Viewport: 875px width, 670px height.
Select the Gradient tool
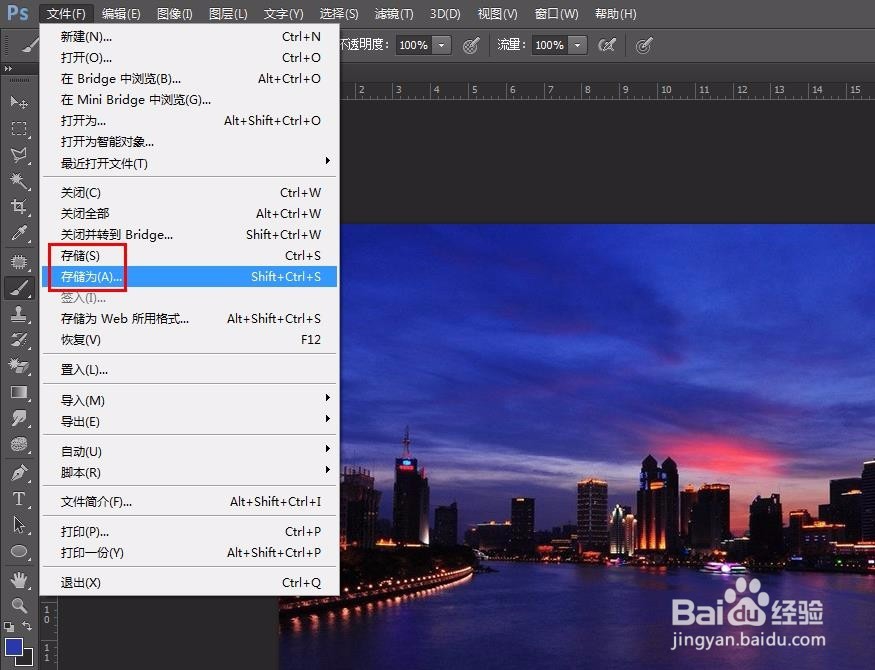click(x=20, y=392)
